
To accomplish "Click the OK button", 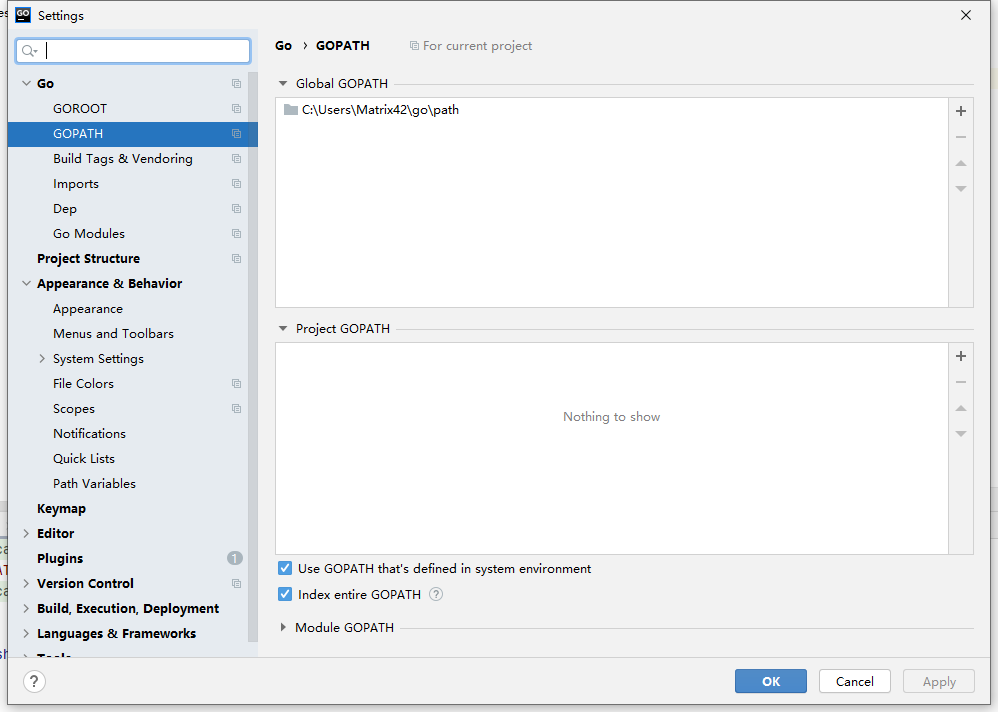I will [x=771, y=681].
